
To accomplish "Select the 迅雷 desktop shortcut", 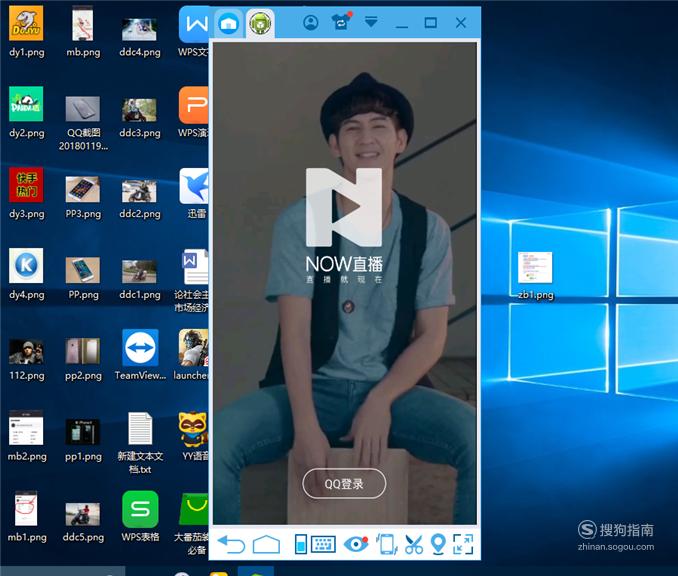I will pyautogui.click(x=195, y=193).
